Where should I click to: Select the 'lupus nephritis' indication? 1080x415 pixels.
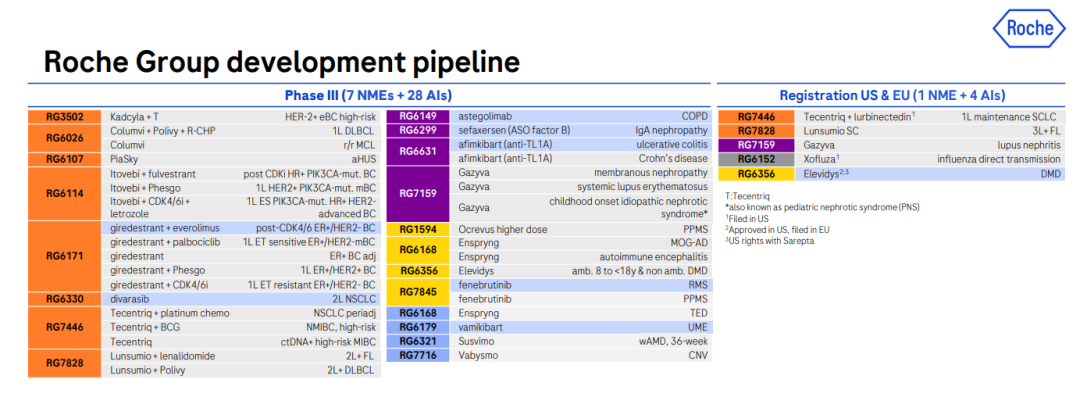(x=1028, y=145)
